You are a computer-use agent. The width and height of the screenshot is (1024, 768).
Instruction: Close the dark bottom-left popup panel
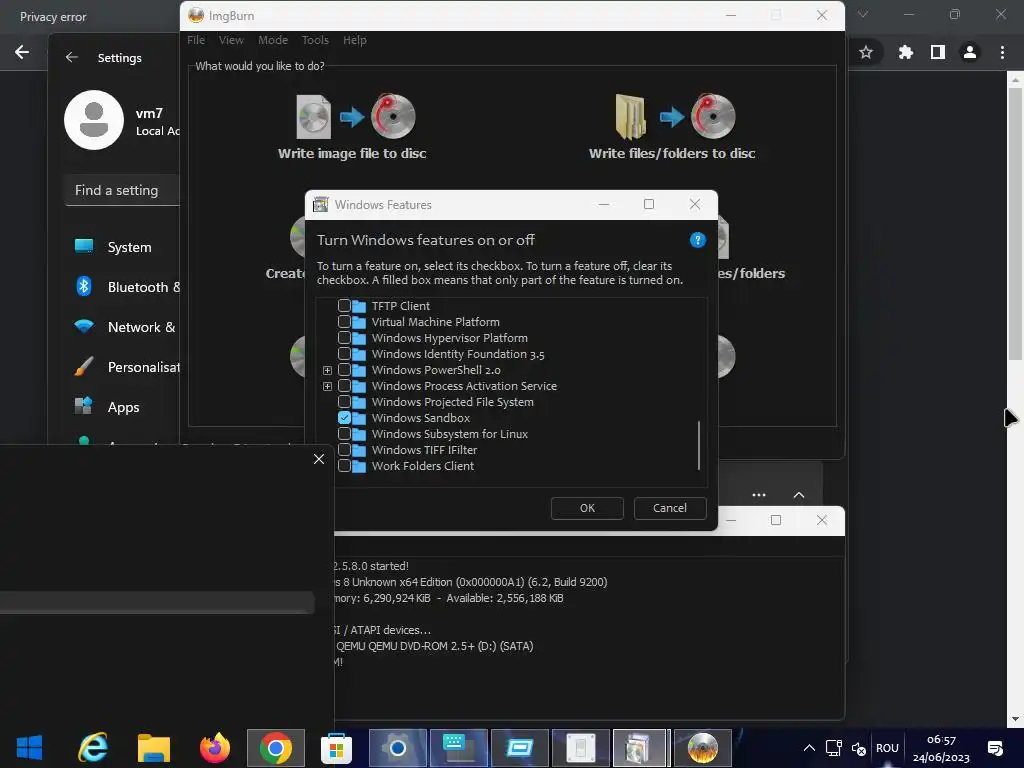[x=319, y=459]
